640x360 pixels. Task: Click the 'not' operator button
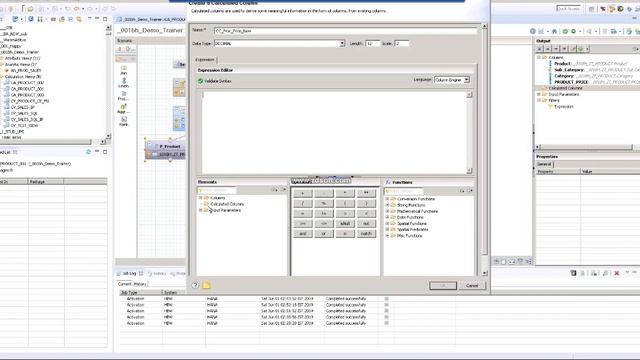point(366,224)
